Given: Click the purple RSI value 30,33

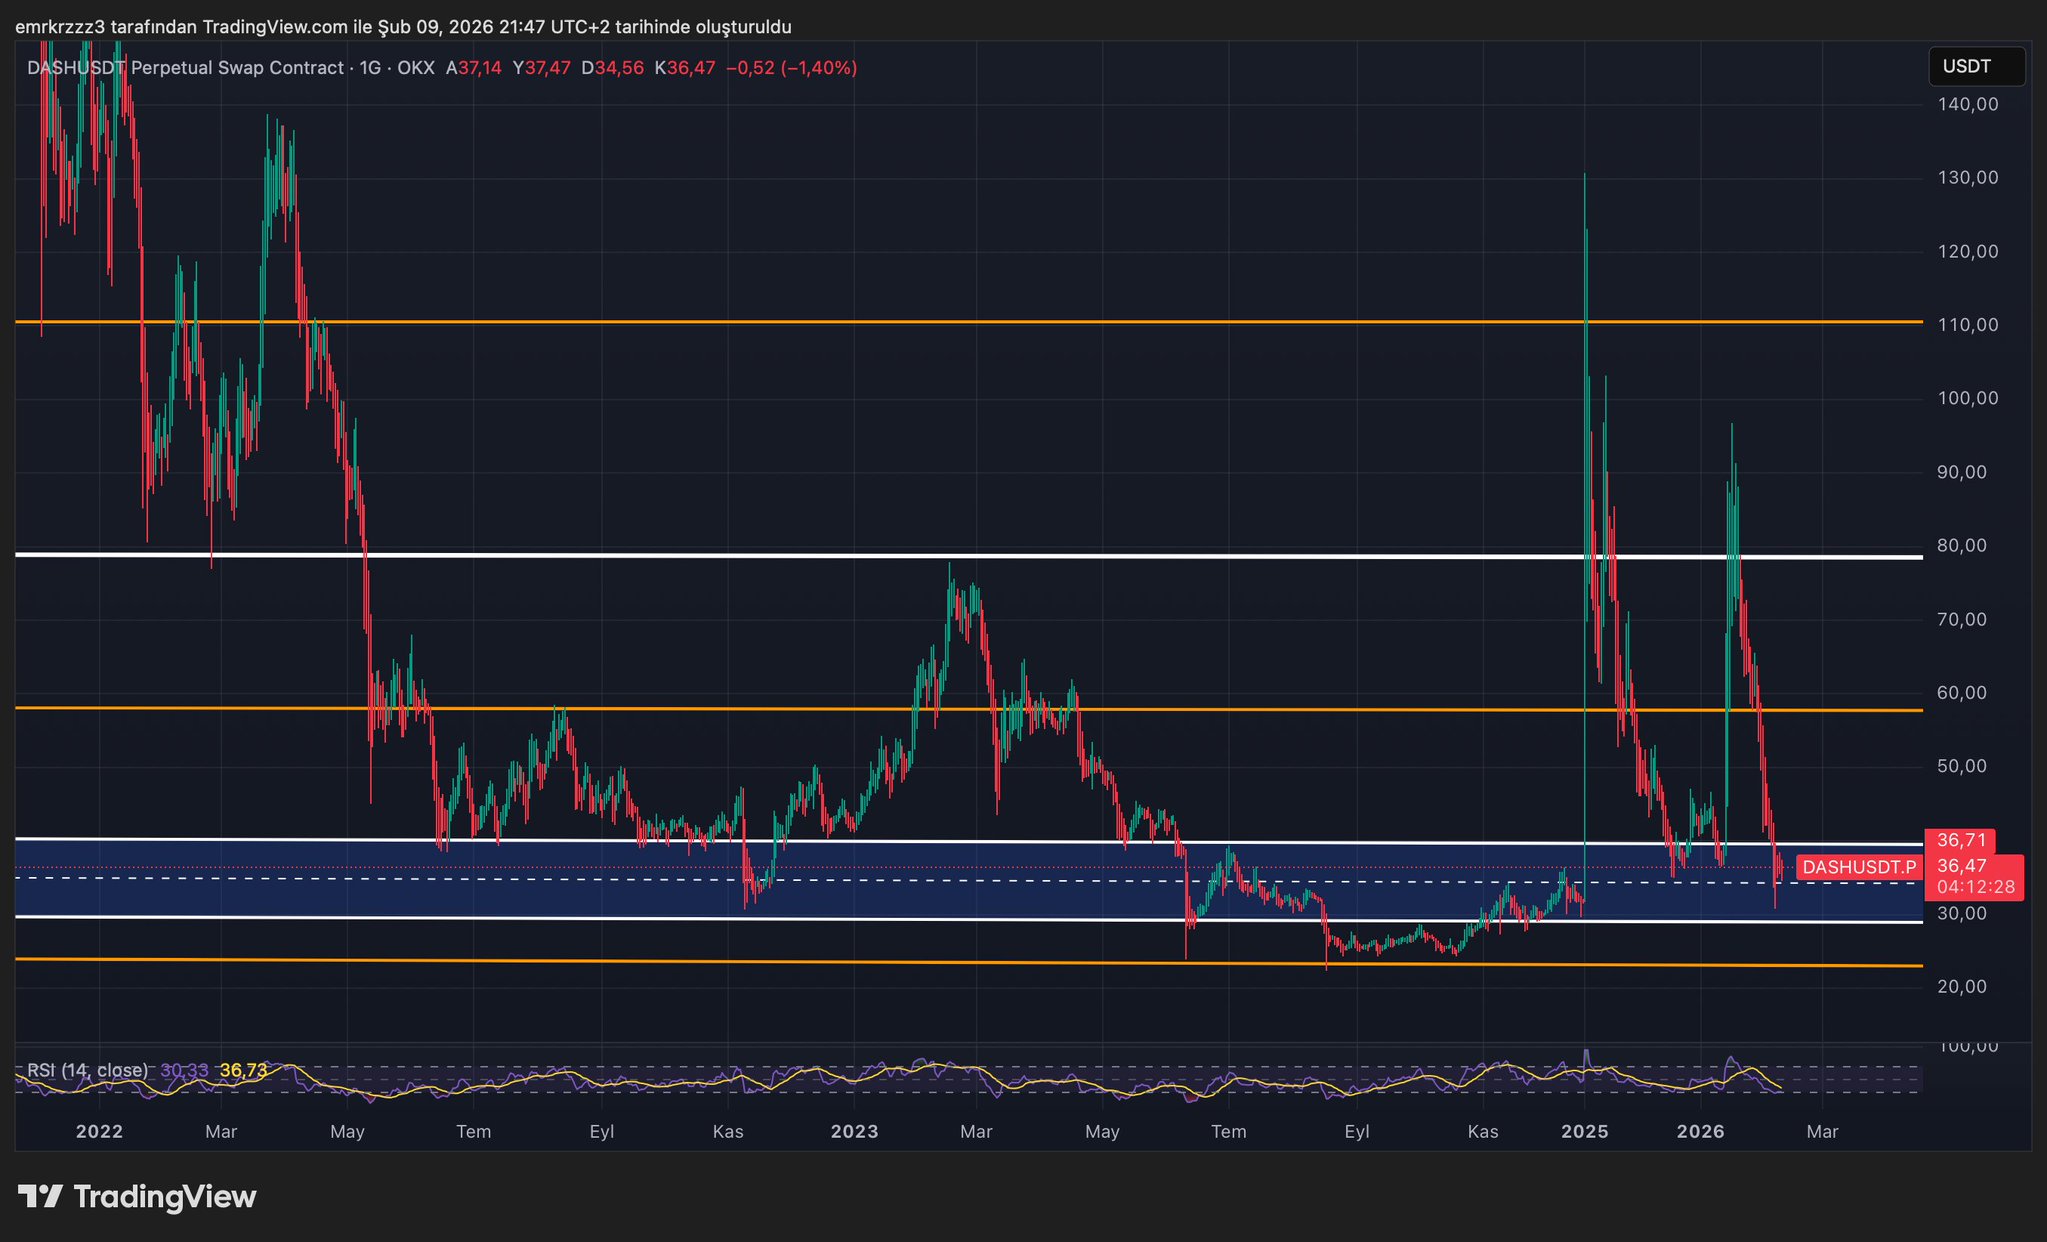Looking at the screenshot, I should click(x=184, y=1070).
